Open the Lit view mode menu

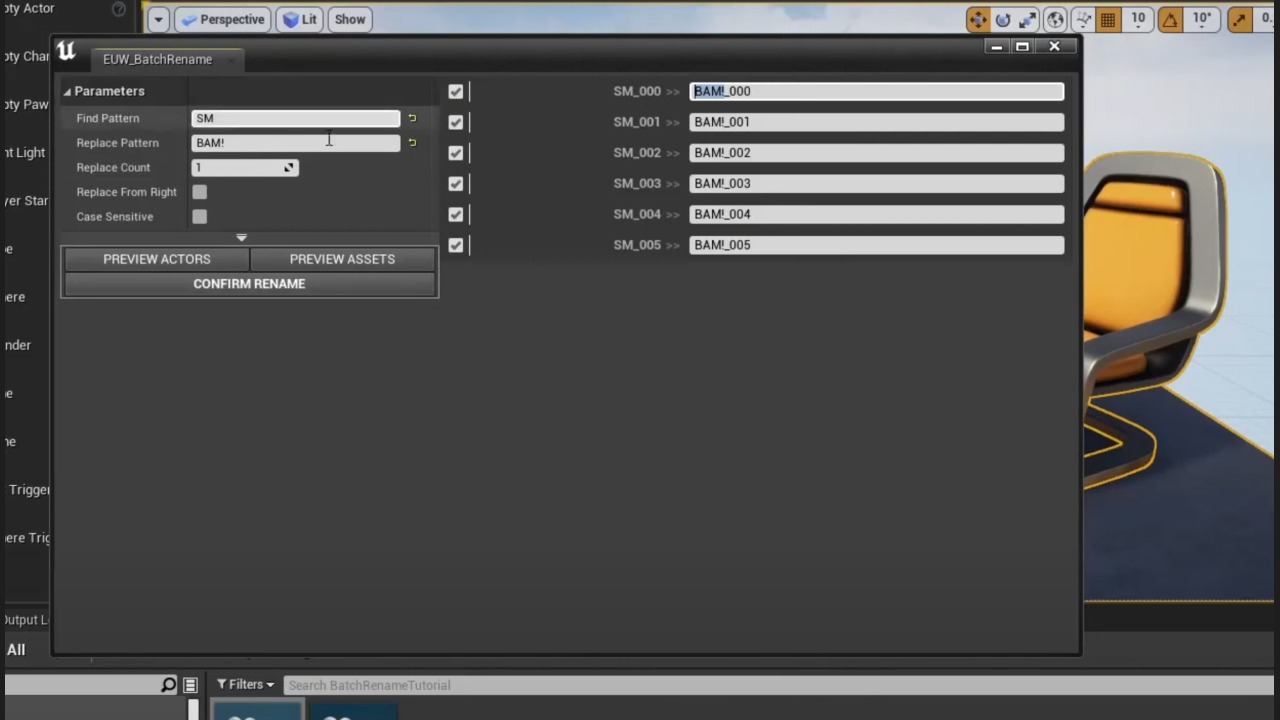pyautogui.click(x=299, y=19)
